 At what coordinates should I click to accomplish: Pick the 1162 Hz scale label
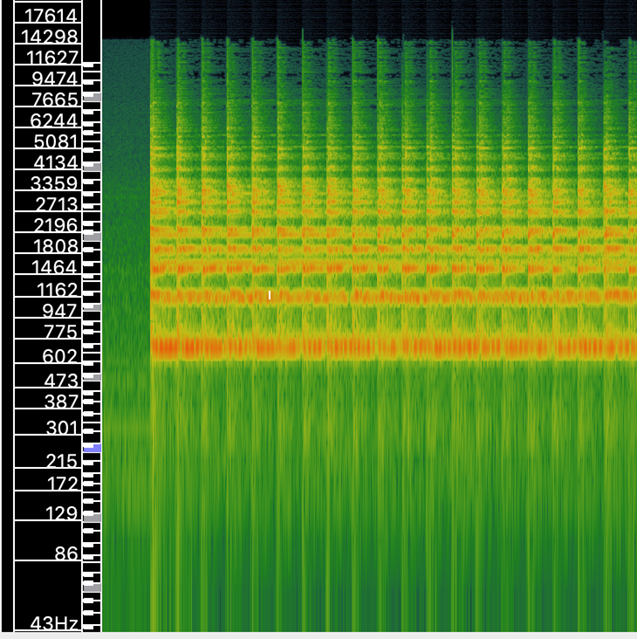(x=55, y=289)
